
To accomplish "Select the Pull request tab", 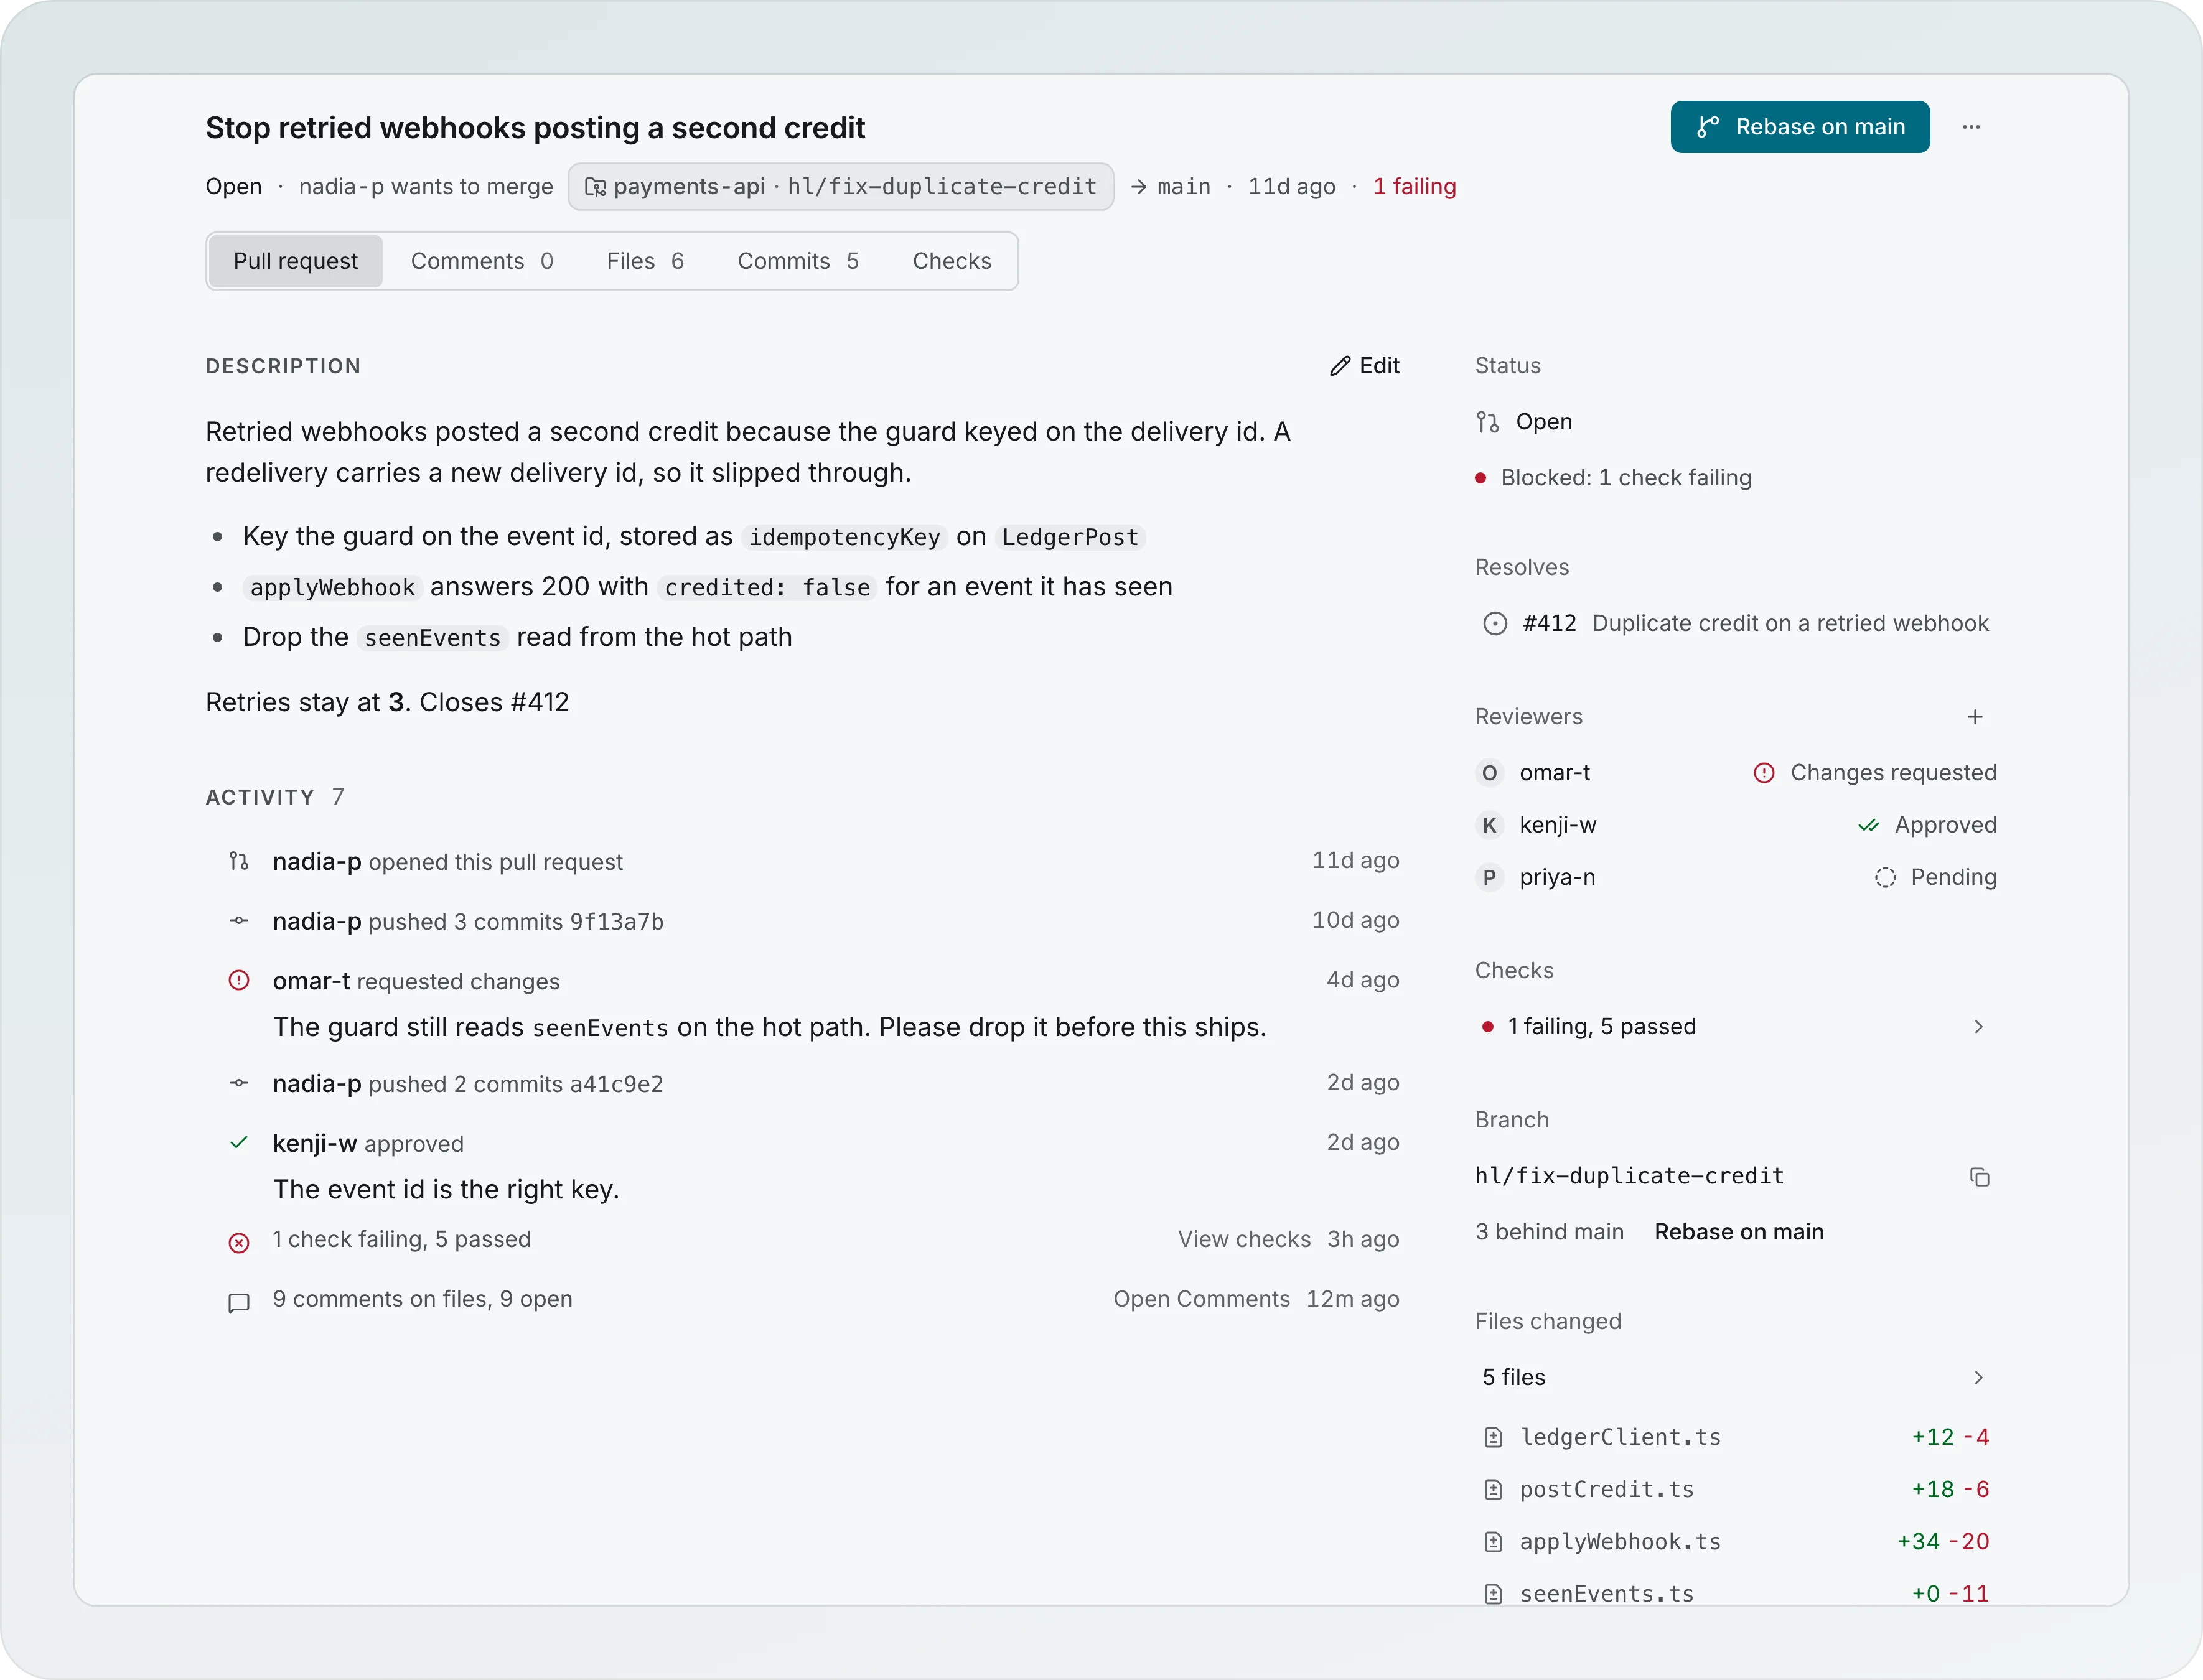I will click(x=295, y=261).
